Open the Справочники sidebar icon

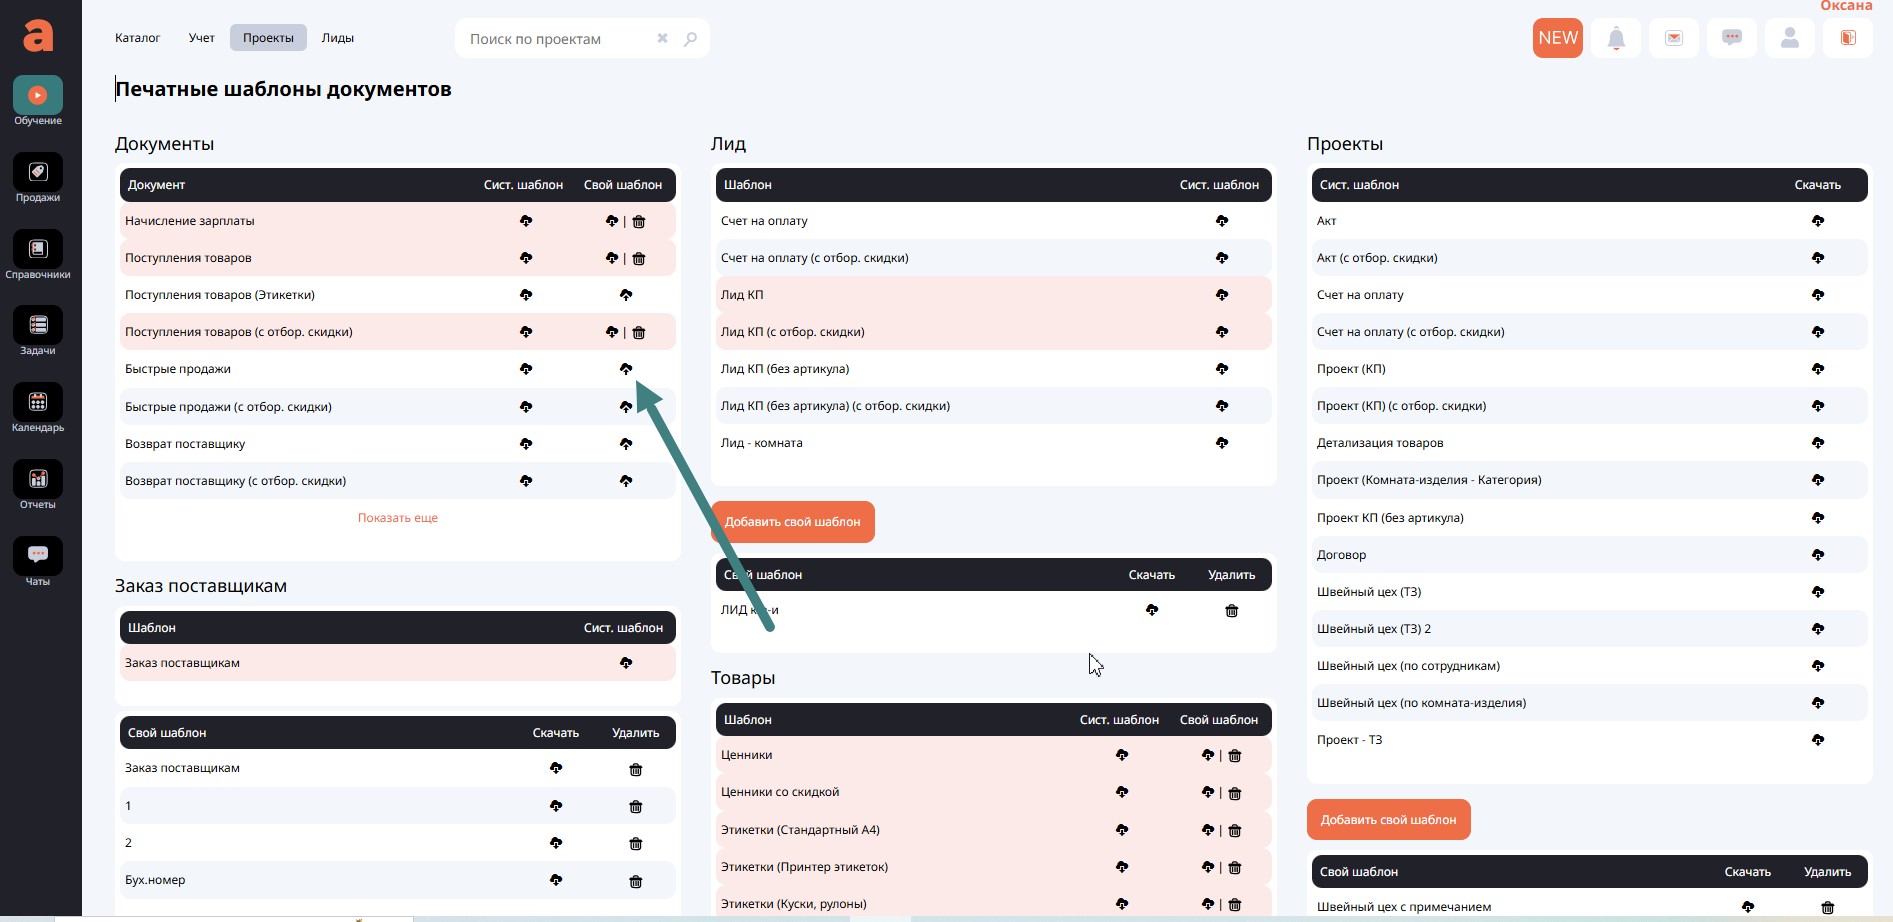click(x=38, y=250)
